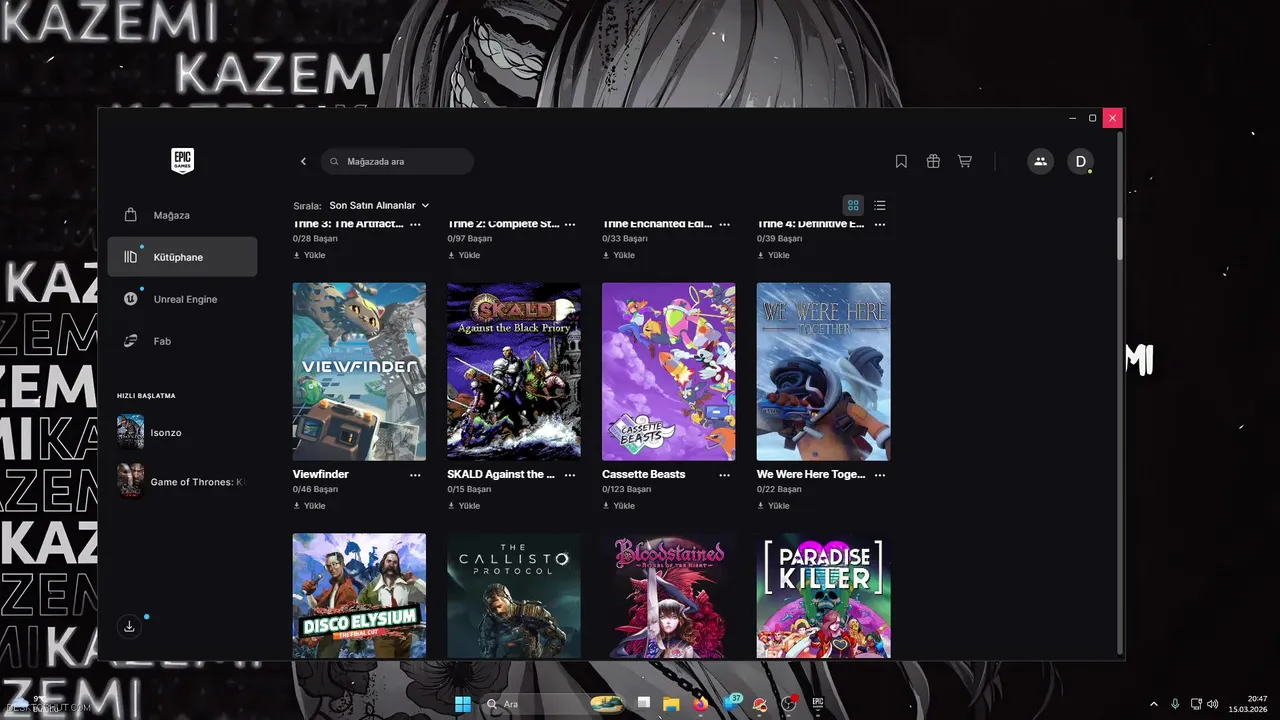Open File Explorer from the taskbar
Screen dimensions: 1280x720
pyautogui.click(x=671, y=704)
